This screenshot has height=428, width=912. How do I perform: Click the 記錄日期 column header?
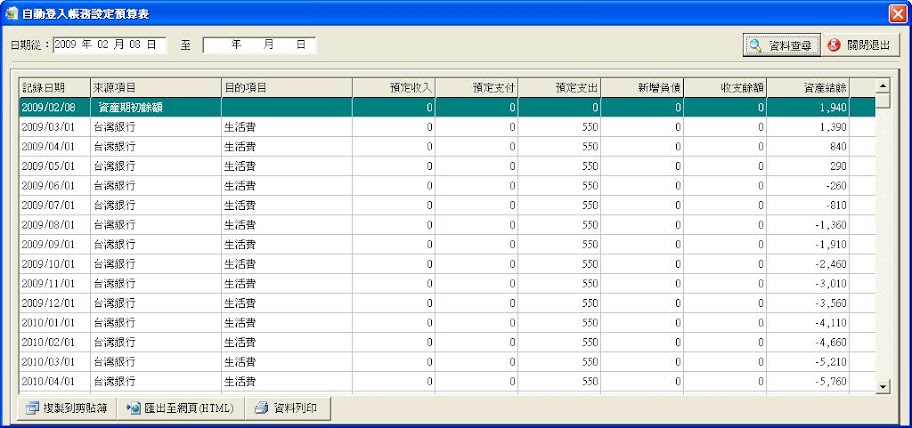(x=55, y=88)
